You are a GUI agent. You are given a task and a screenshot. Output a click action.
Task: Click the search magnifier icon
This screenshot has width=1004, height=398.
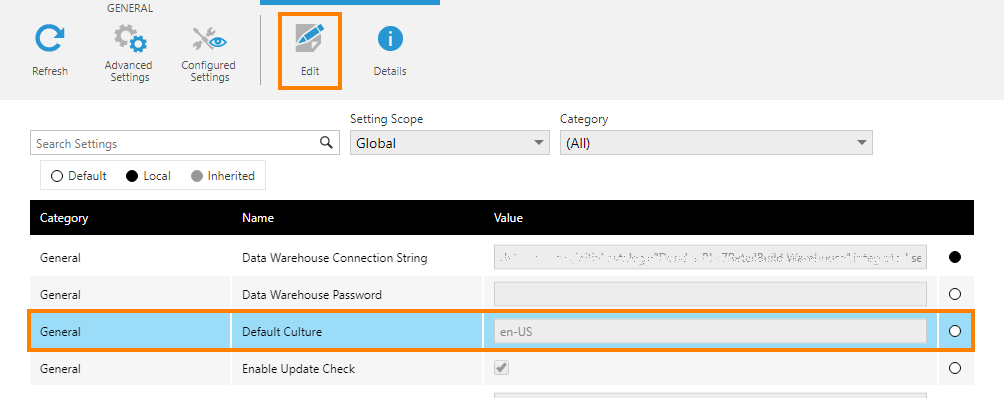coord(326,142)
